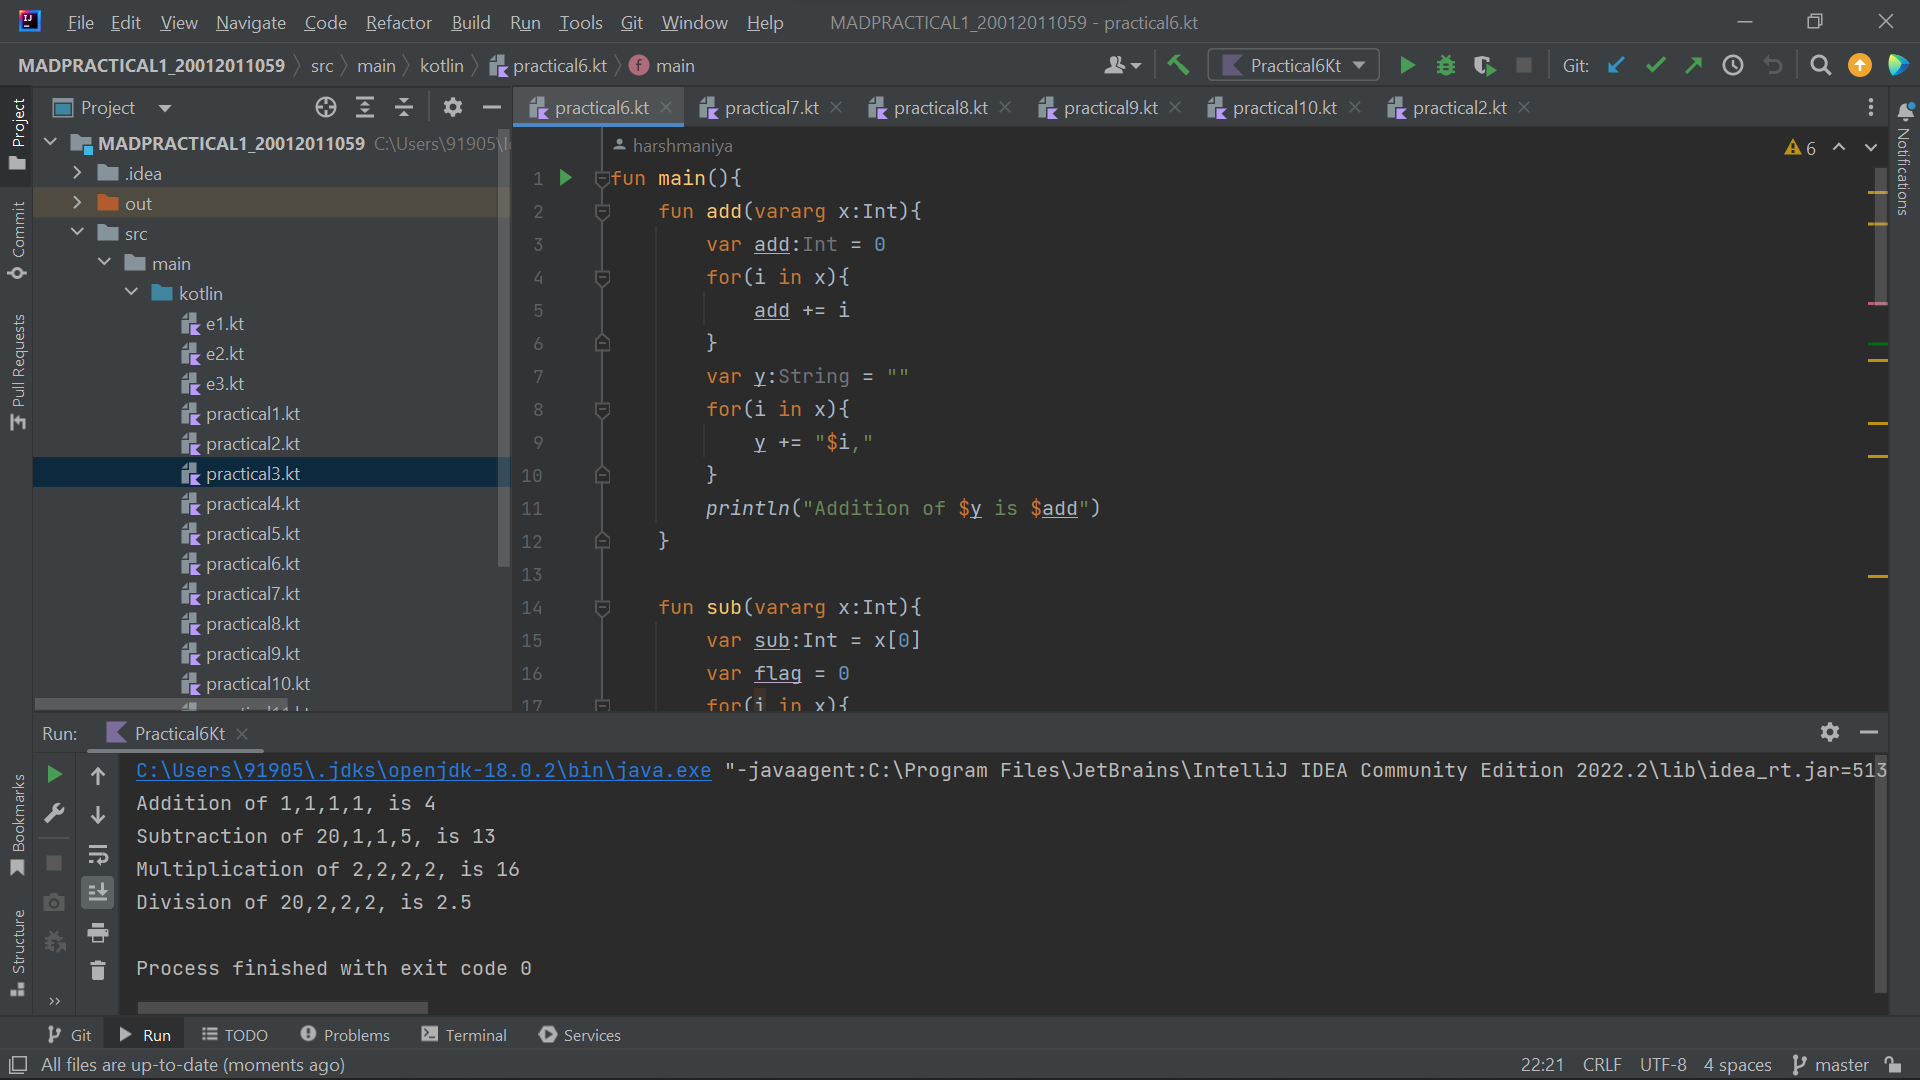Run with coverage shield icon

click(1484, 66)
